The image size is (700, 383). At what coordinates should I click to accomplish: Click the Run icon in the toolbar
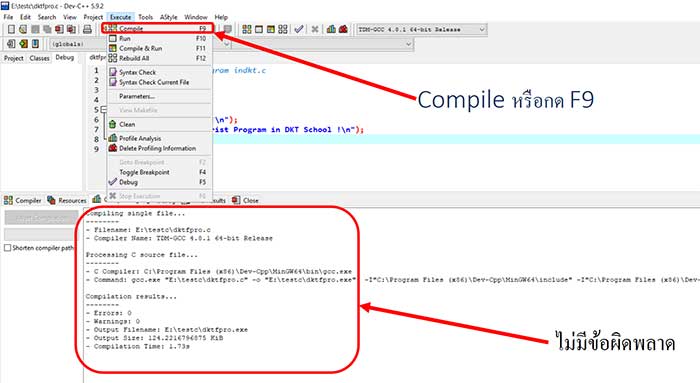coord(258,29)
